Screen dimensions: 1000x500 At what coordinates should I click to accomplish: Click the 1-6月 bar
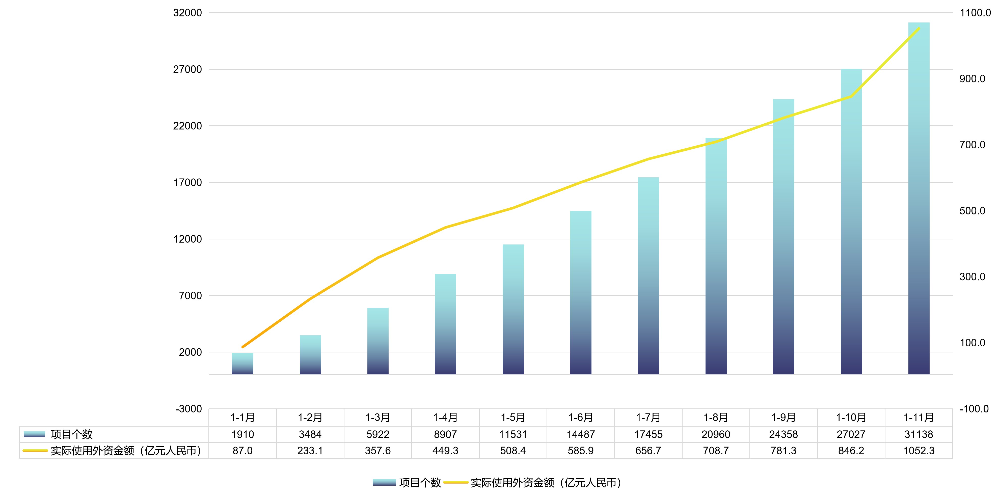tap(580, 293)
